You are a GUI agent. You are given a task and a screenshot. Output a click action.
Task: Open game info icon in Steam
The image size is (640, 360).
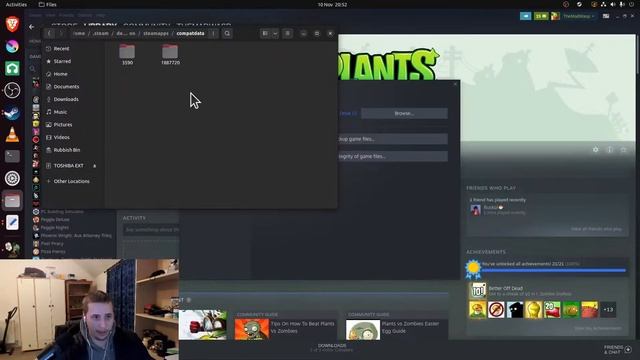click(x=610, y=150)
